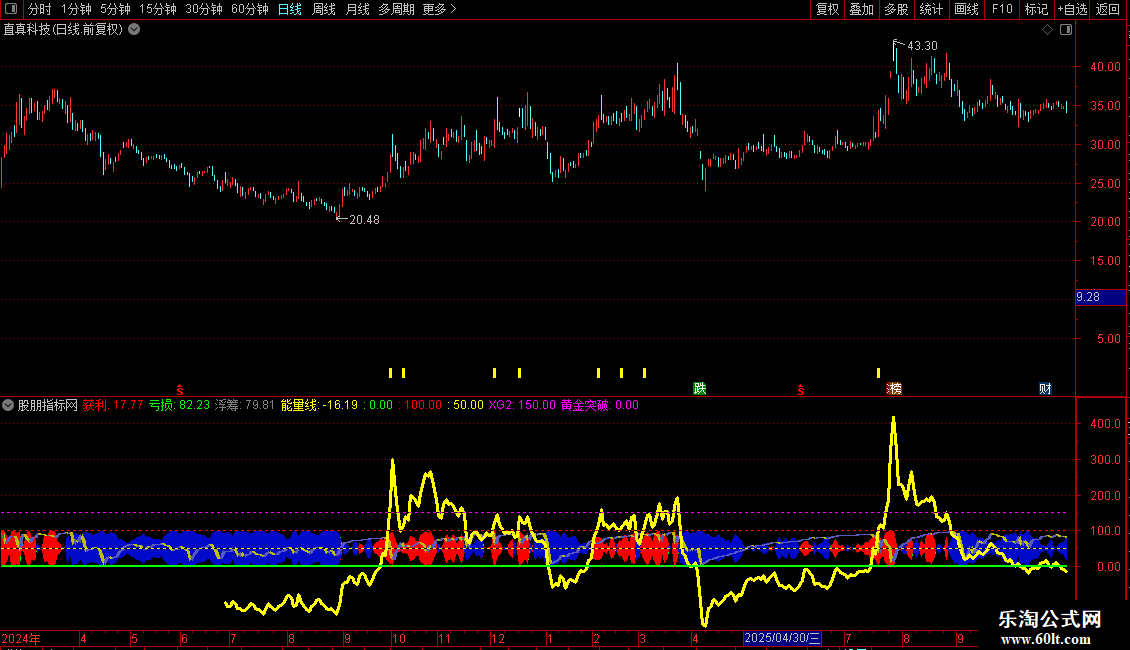Switch to 分时 intraday view
The height and width of the screenshot is (650, 1130).
40,9
